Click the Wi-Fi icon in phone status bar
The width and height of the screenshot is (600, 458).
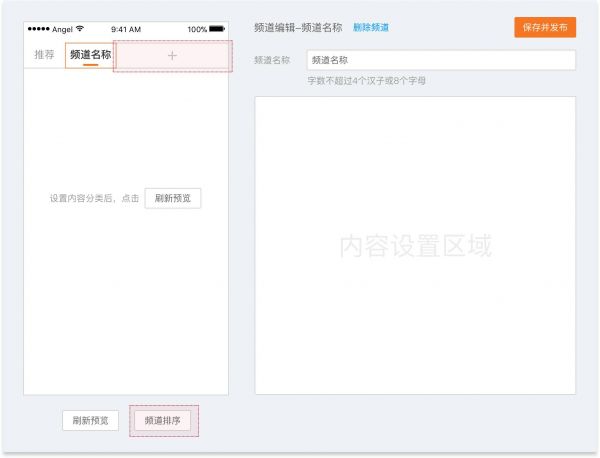[x=80, y=29]
